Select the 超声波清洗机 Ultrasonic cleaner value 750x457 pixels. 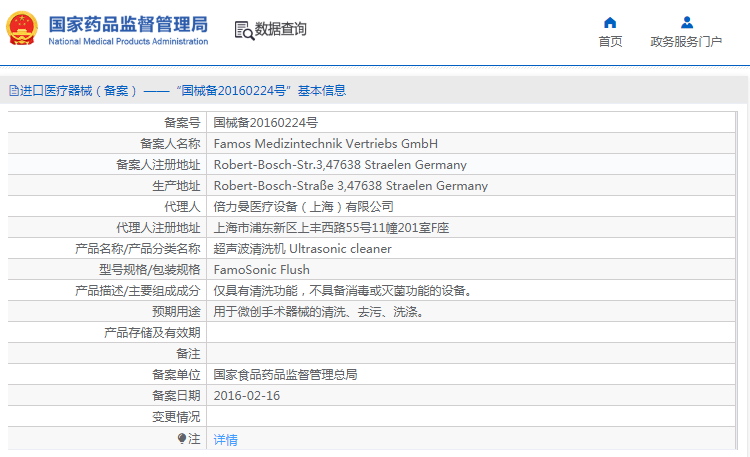[302, 249]
